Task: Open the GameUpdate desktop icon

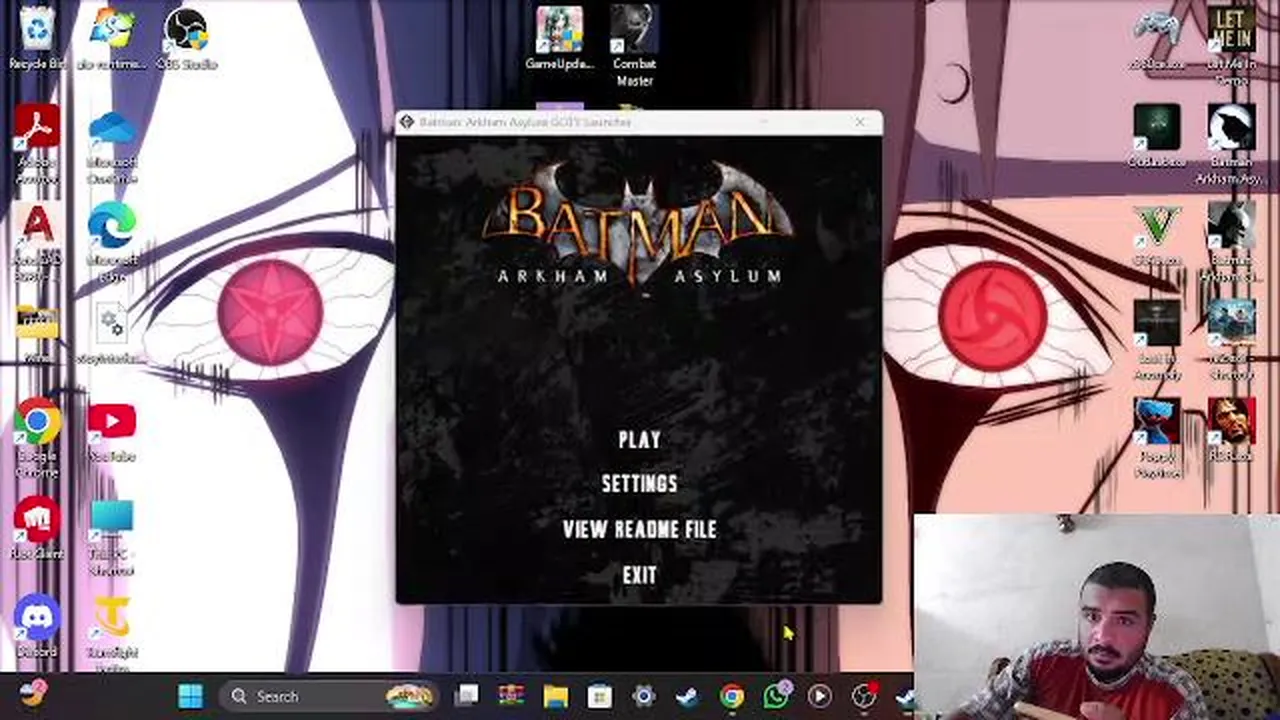Action: (559, 38)
